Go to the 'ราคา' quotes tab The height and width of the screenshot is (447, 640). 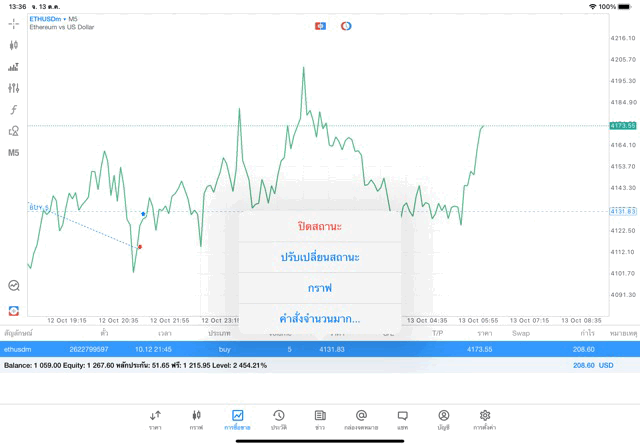[155, 418]
